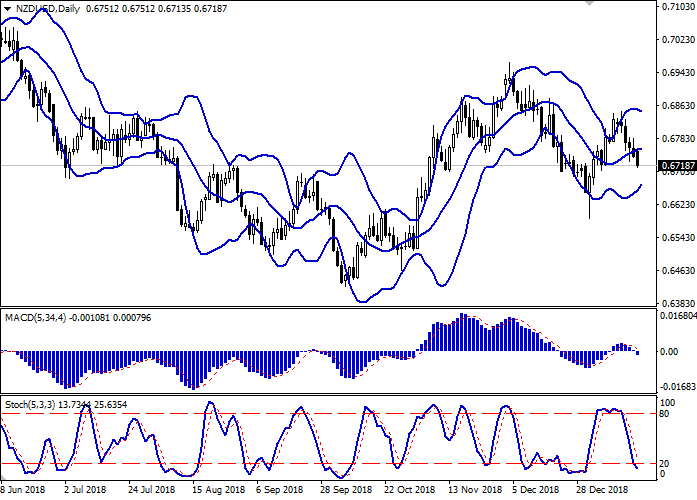Select the Stochastic 20 level label
Viewport: 697px width, 500px height.
click(x=663, y=463)
